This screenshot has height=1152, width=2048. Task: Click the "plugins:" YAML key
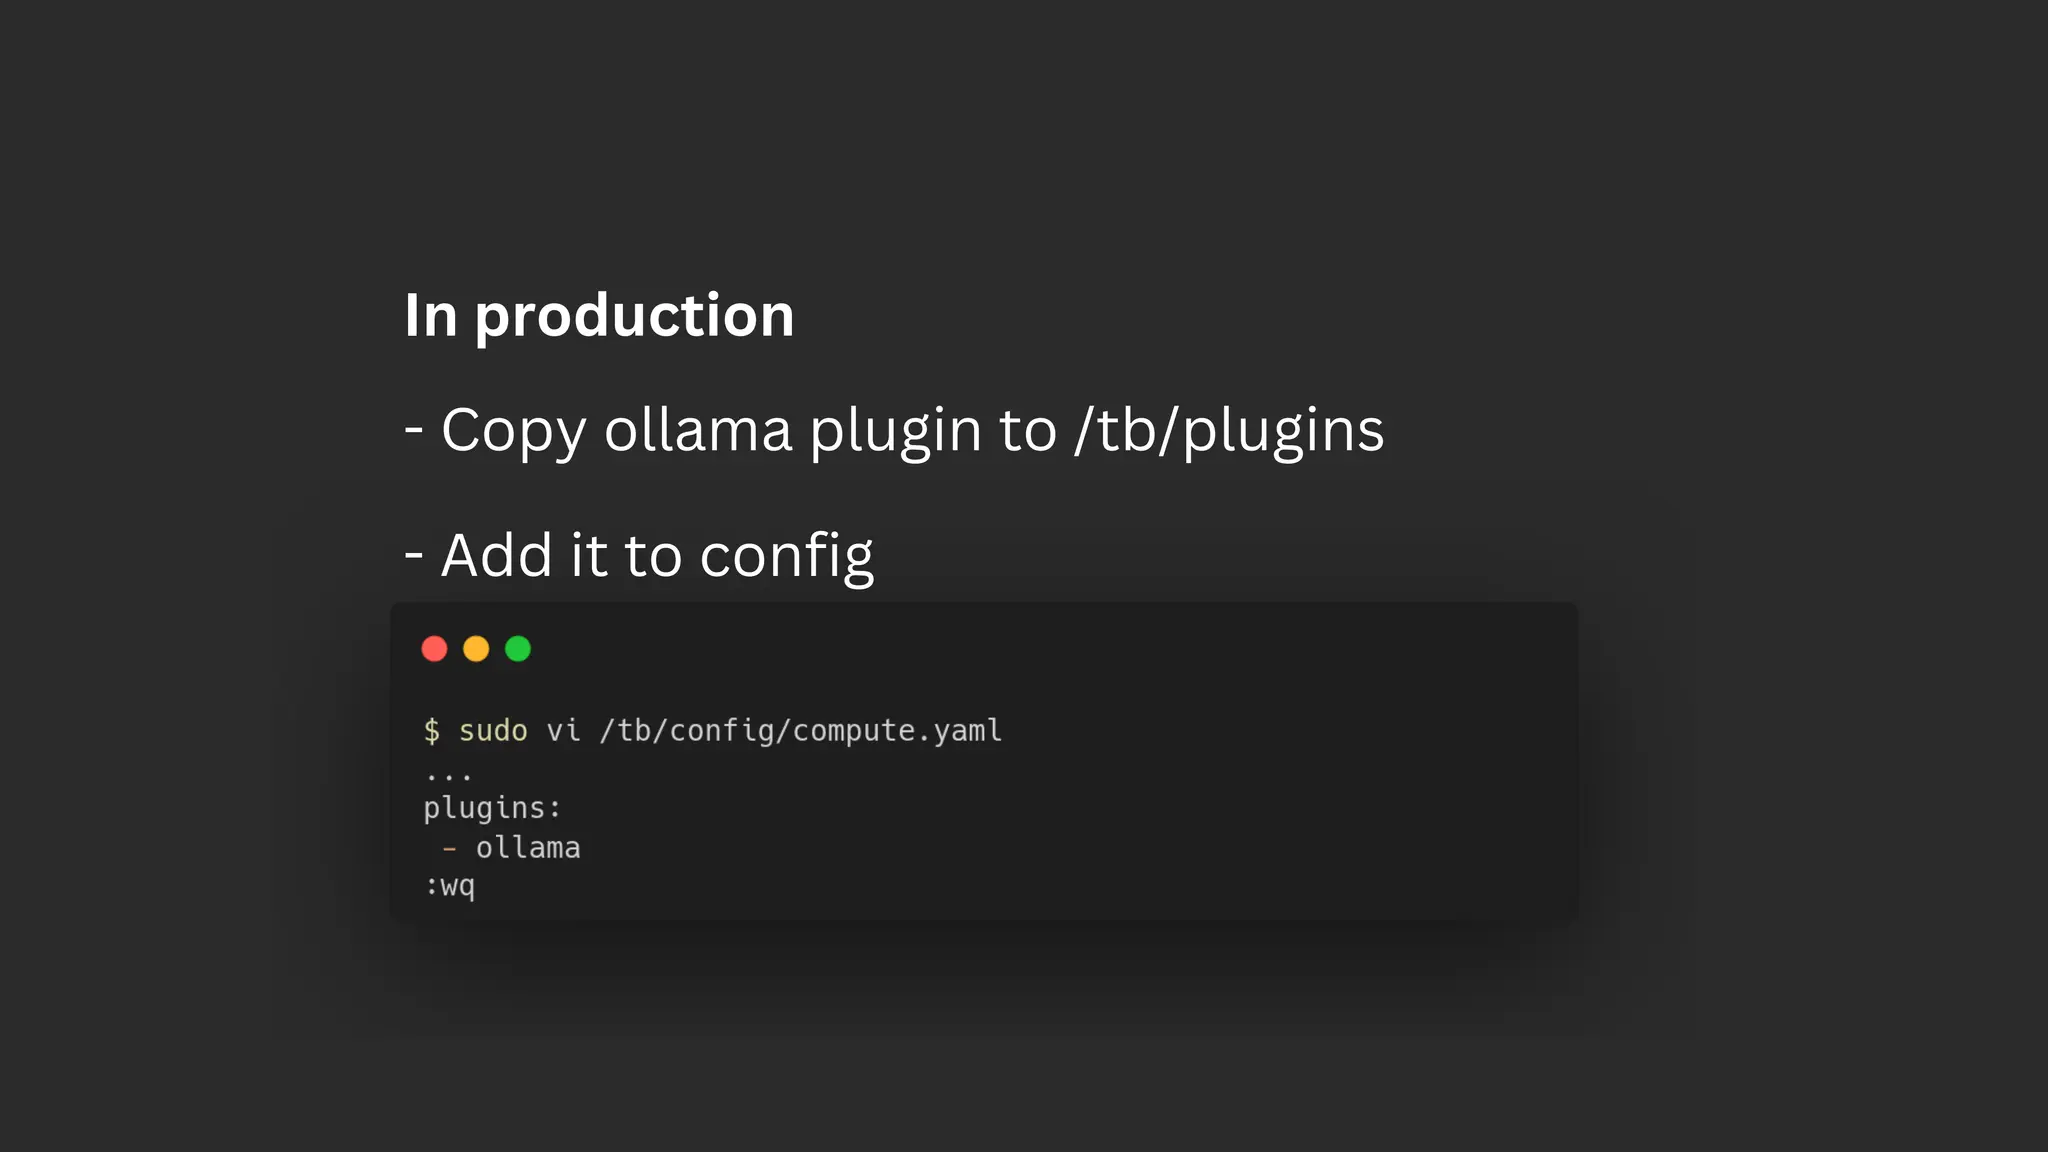[492, 808]
